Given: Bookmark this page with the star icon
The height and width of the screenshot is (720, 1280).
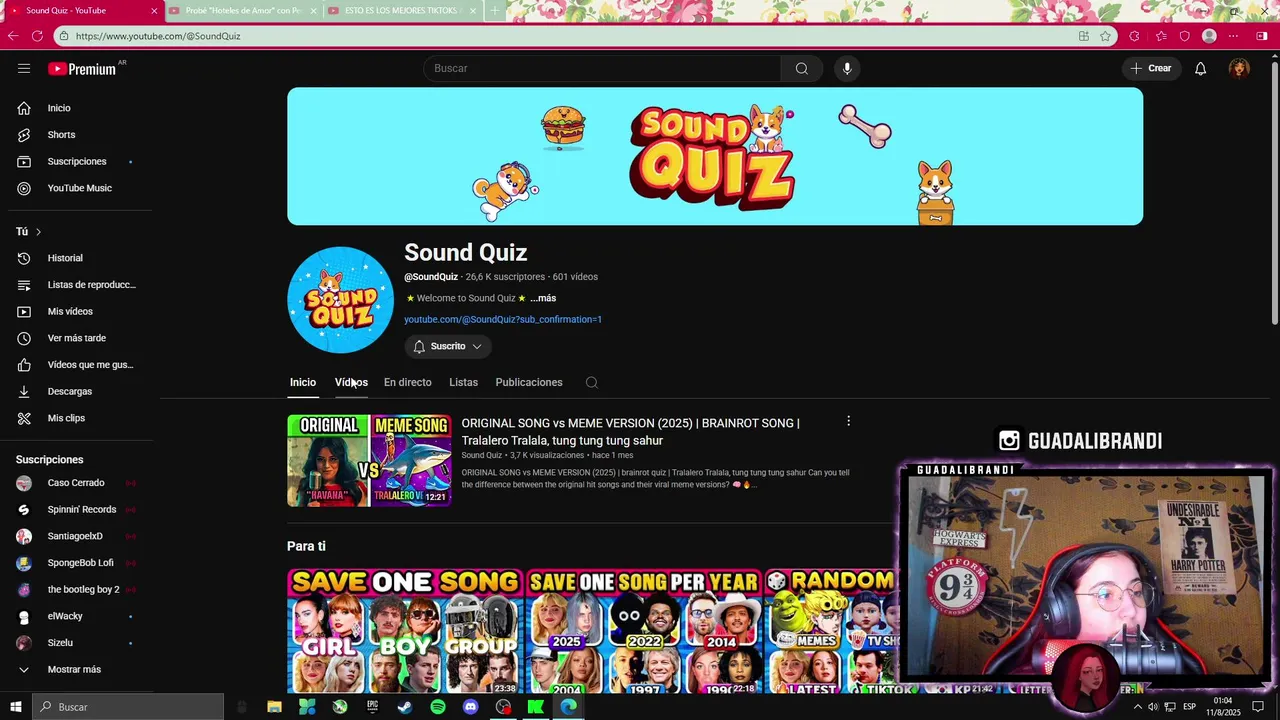Looking at the screenshot, I should click(x=1105, y=36).
